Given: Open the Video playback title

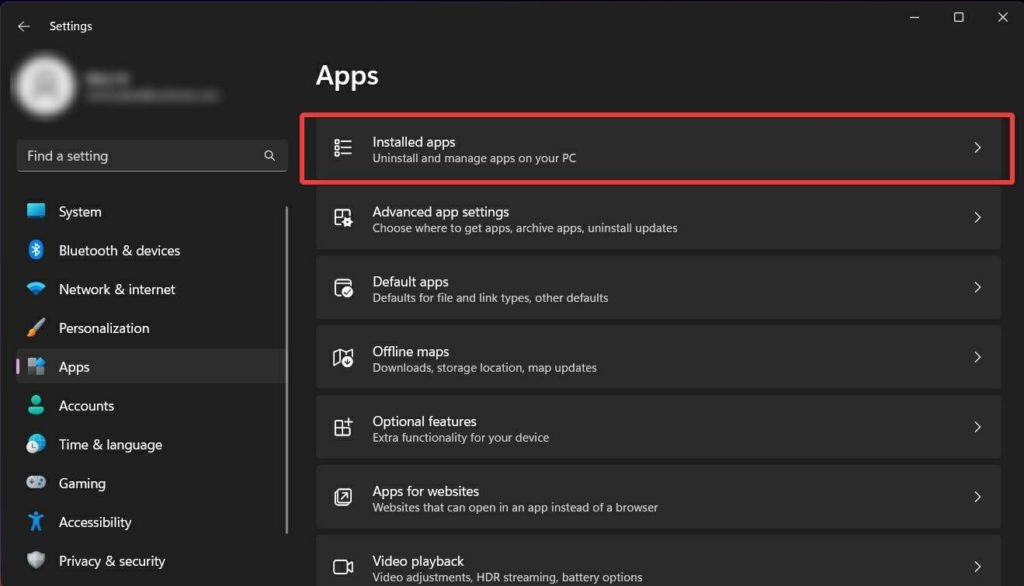Looking at the screenshot, I should pos(418,561).
